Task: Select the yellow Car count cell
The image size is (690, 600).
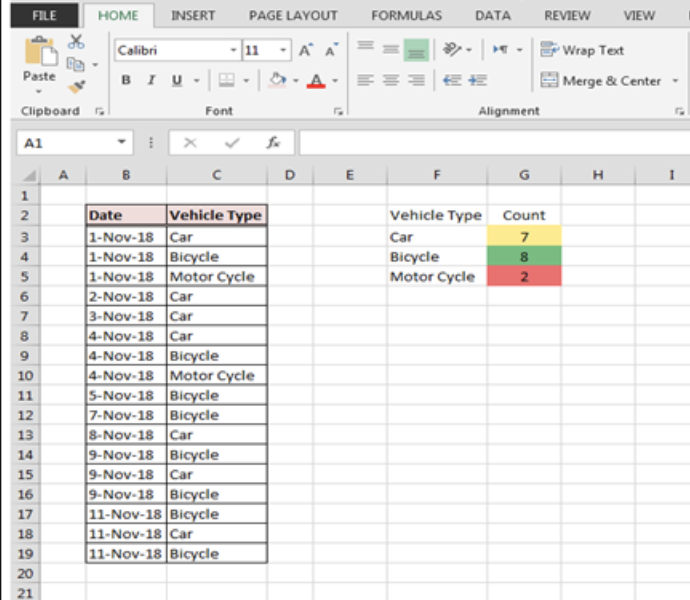Action: point(524,237)
